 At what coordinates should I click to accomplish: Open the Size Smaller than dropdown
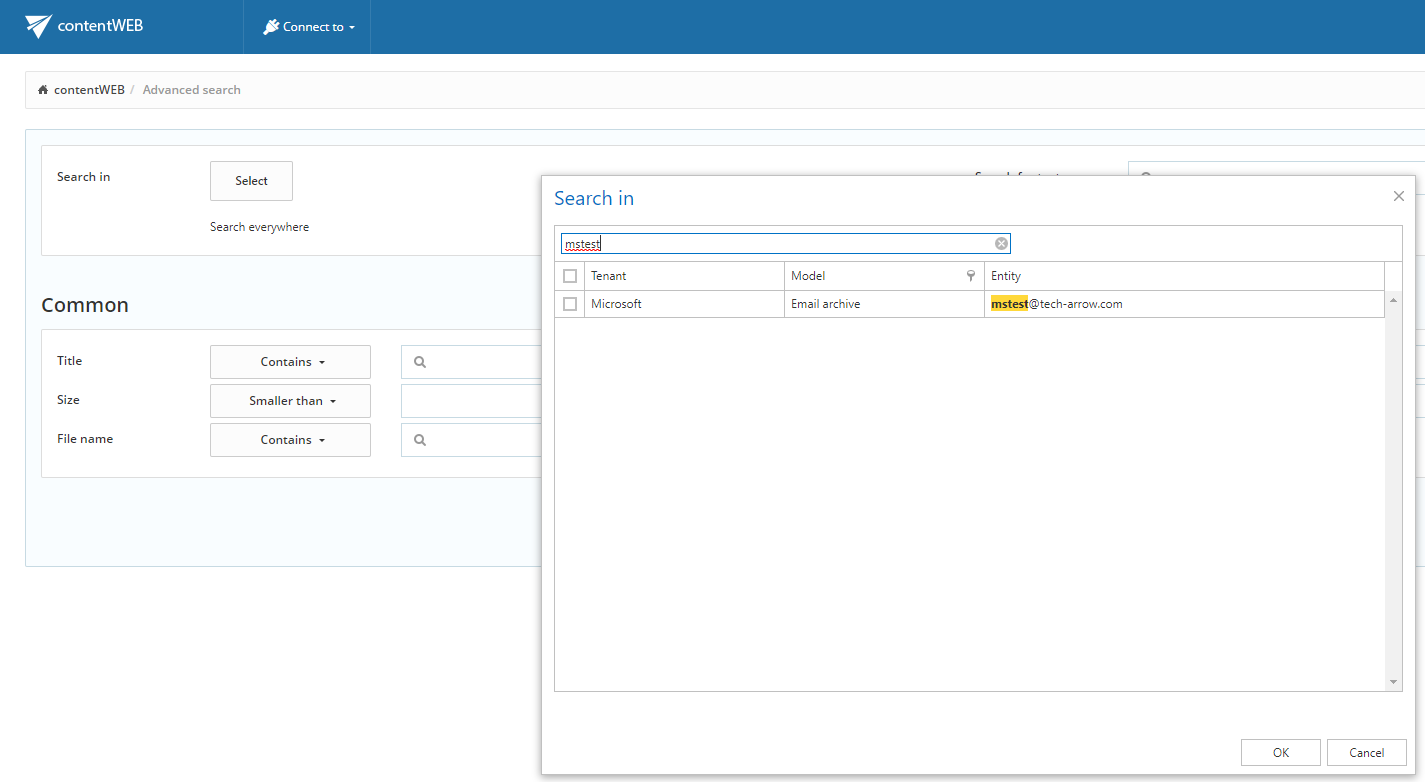(x=290, y=401)
